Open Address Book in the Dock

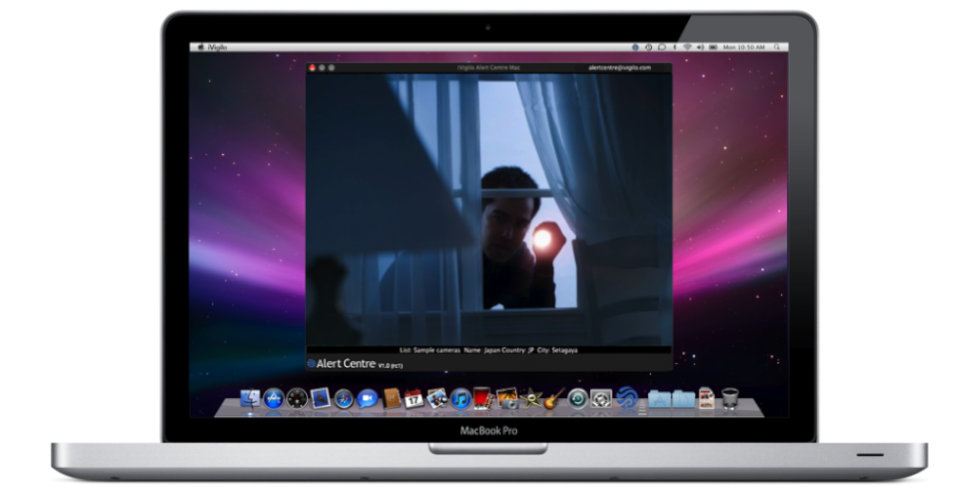(391, 398)
